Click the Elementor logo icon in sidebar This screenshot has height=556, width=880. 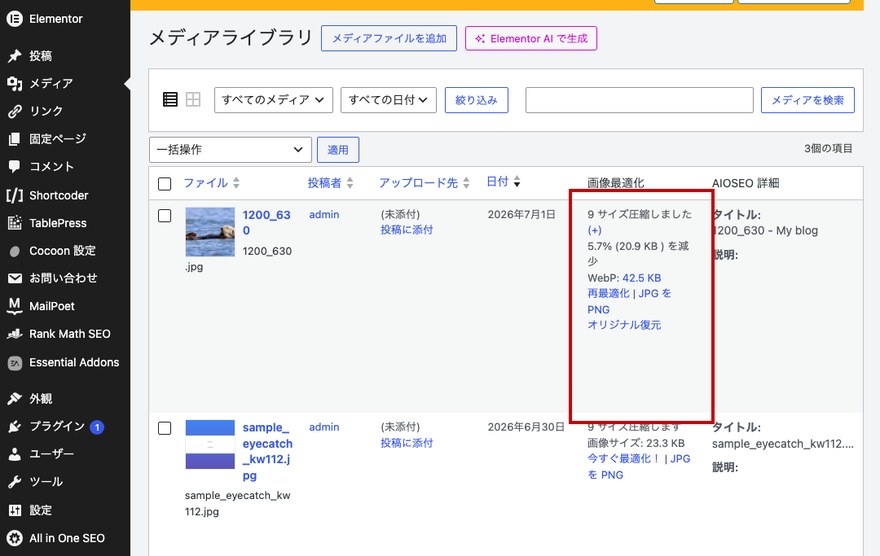pyautogui.click(x=15, y=19)
